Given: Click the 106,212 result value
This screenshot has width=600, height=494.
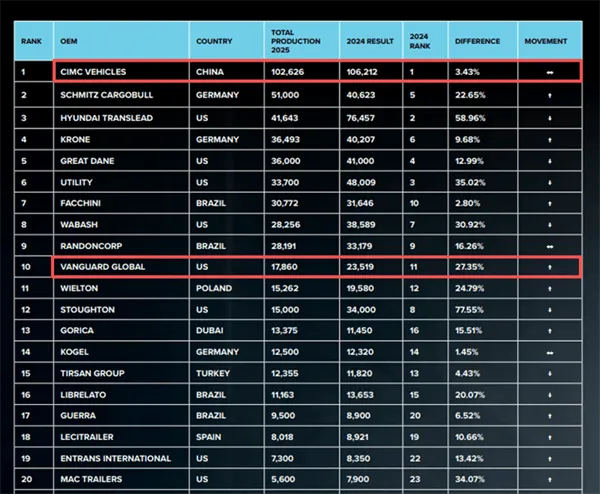Looking at the screenshot, I should tap(362, 72).
